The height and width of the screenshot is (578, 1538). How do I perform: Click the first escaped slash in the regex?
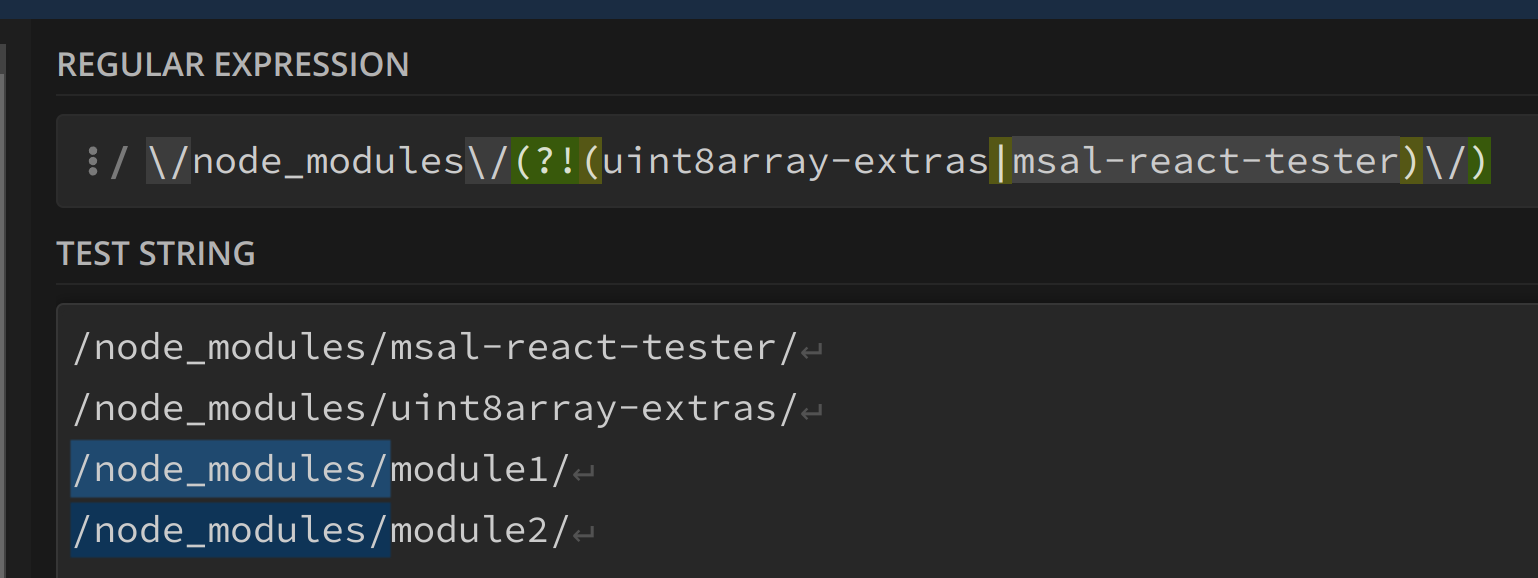[169, 161]
